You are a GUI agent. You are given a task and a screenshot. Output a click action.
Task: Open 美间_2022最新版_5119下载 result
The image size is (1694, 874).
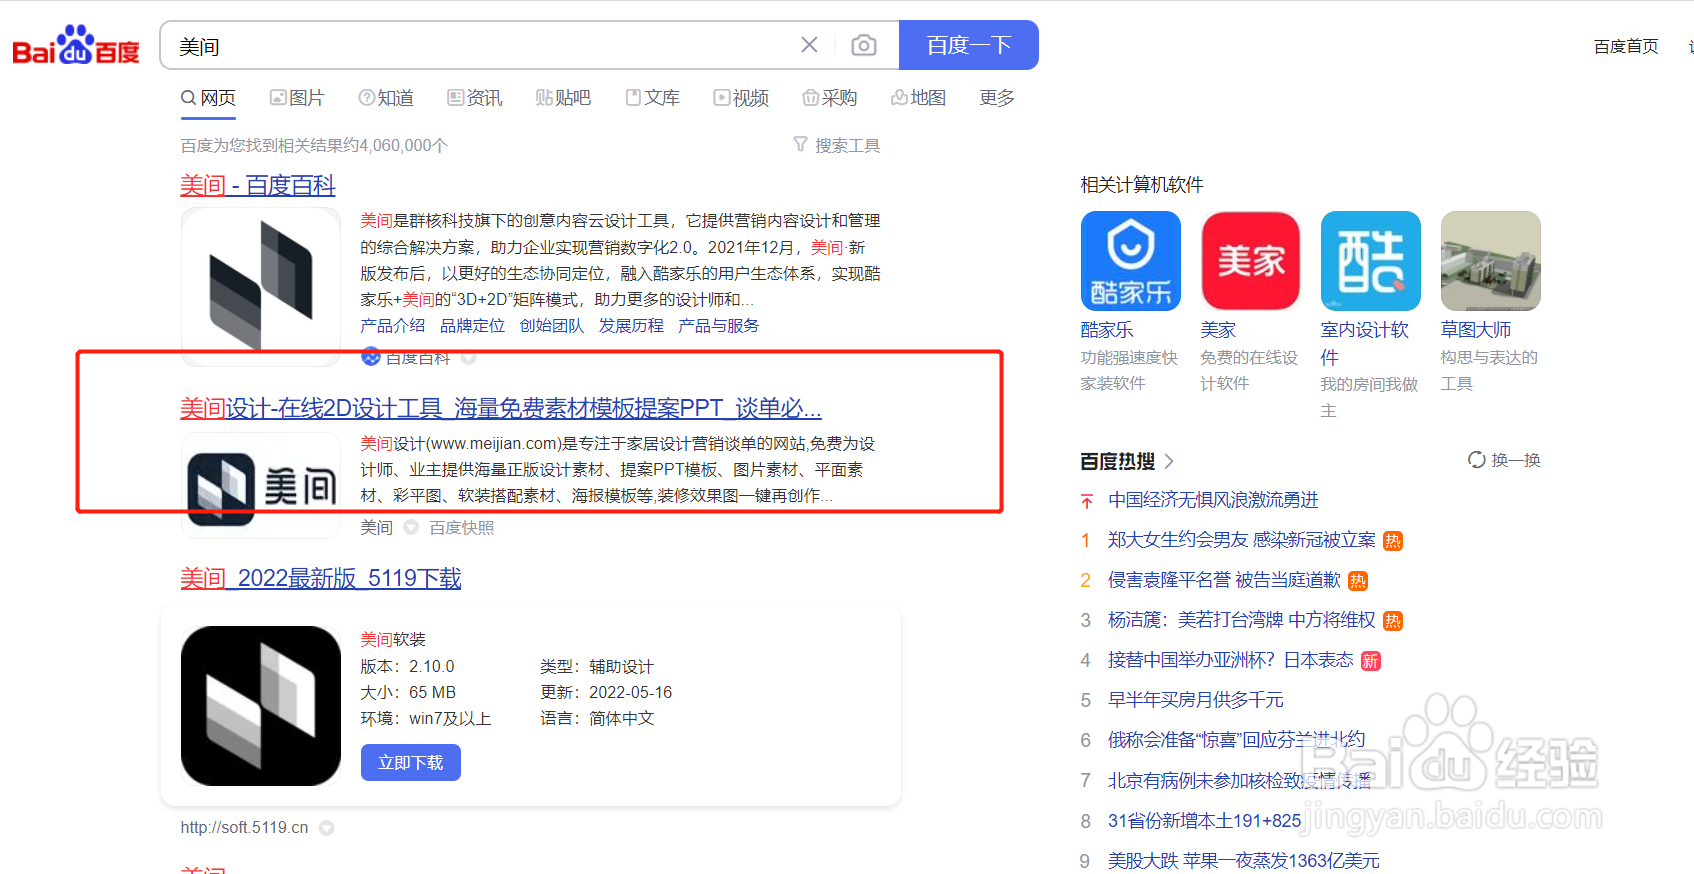coord(321,579)
